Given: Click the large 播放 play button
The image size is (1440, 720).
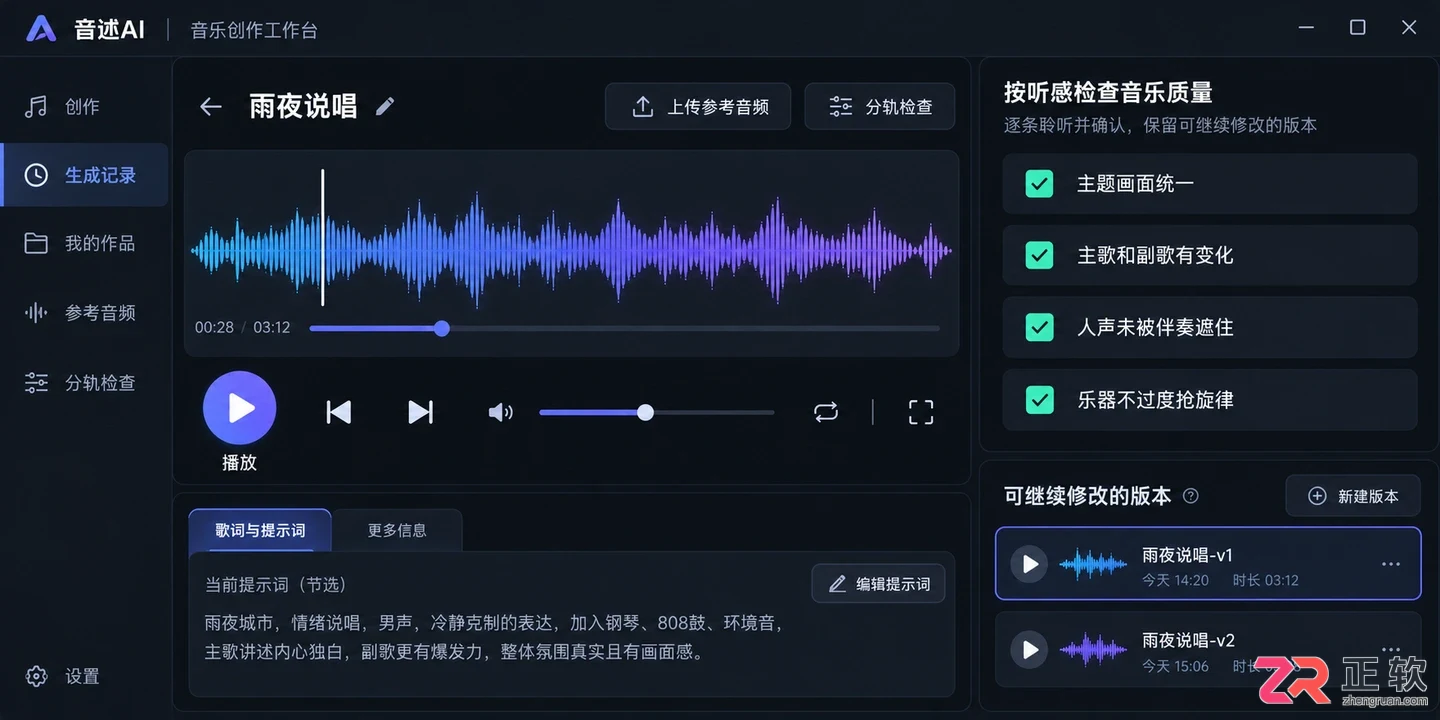Looking at the screenshot, I should point(240,408).
